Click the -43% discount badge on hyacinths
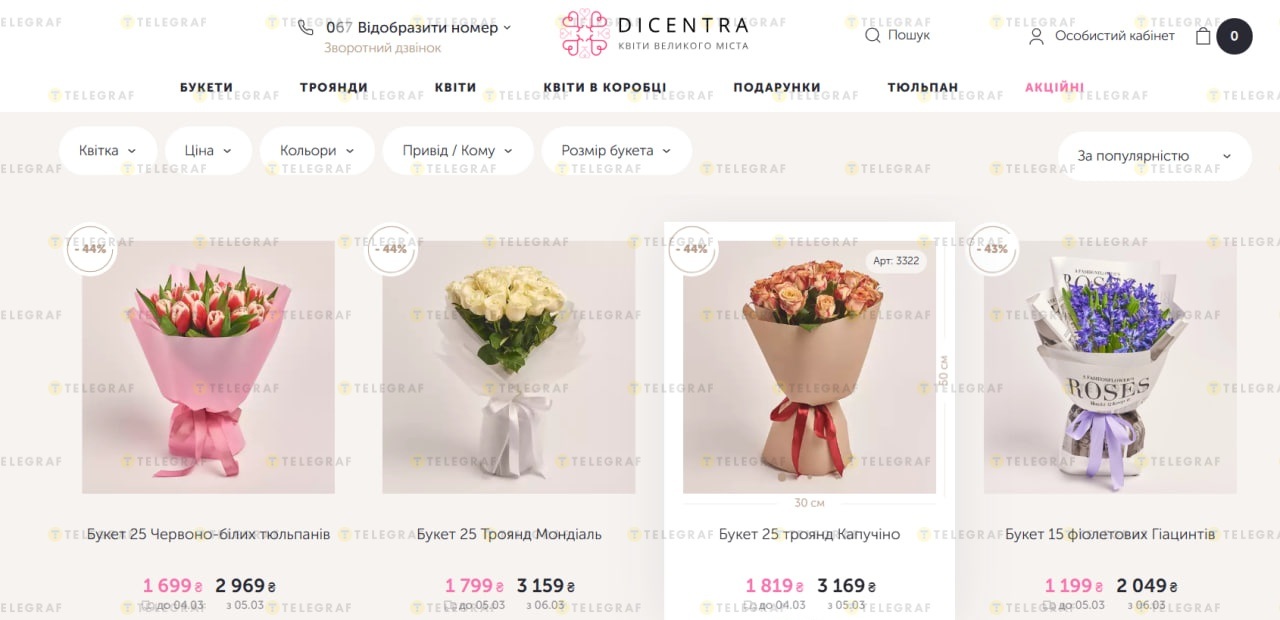Viewport: 1280px width, 620px height. click(992, 249)
